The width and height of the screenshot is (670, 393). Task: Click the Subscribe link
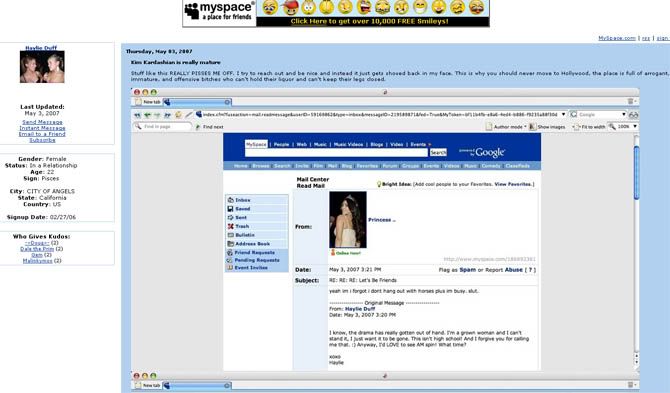point(42,140)
